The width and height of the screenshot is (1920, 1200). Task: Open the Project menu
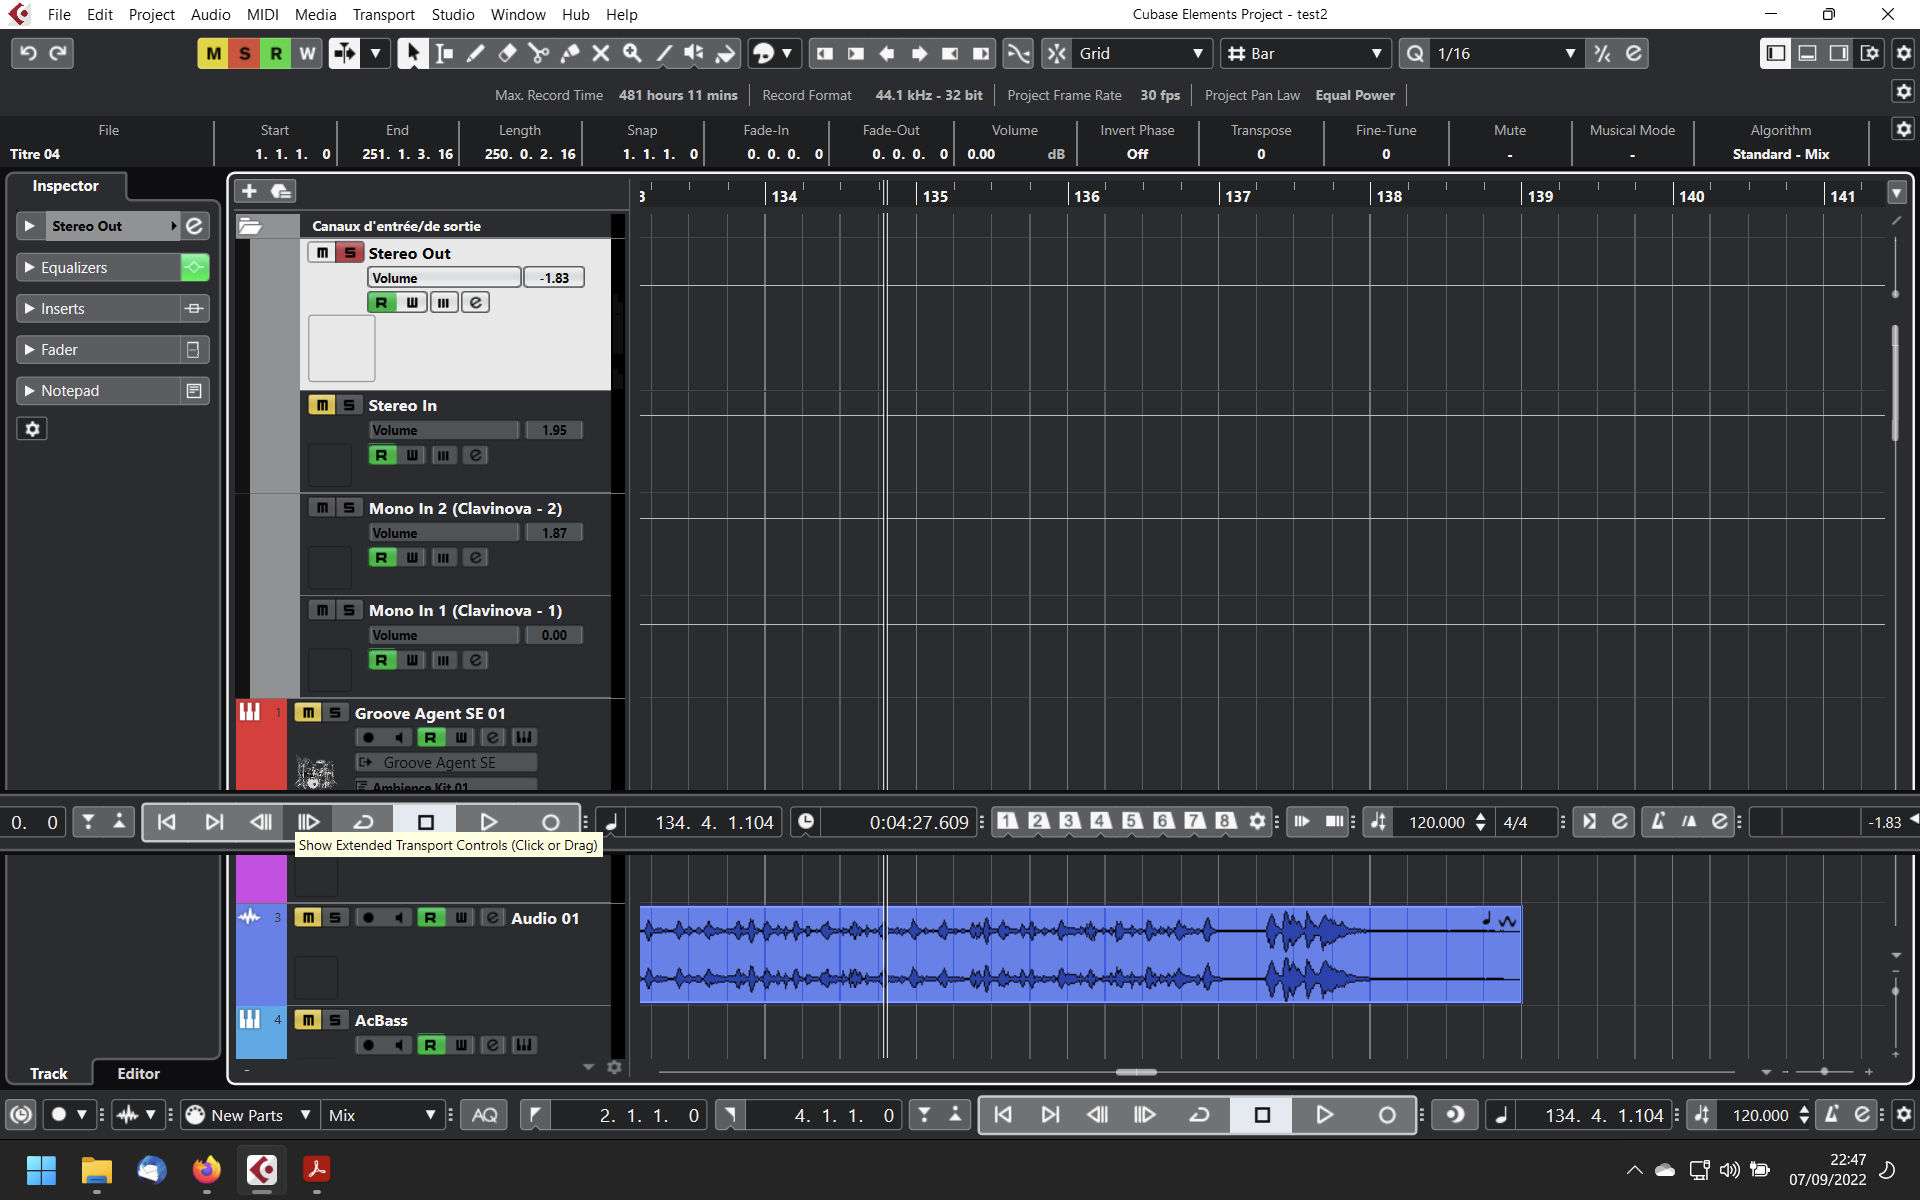(151, 14)
